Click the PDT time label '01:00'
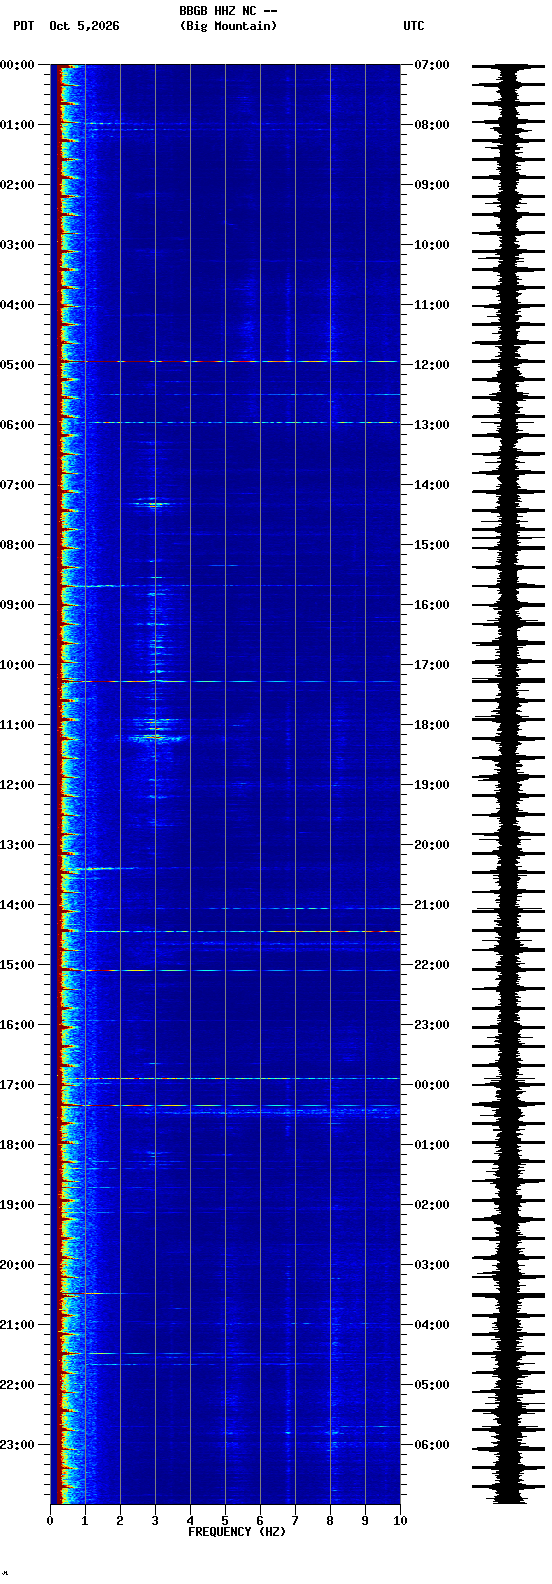 click(x=17, y=125)
